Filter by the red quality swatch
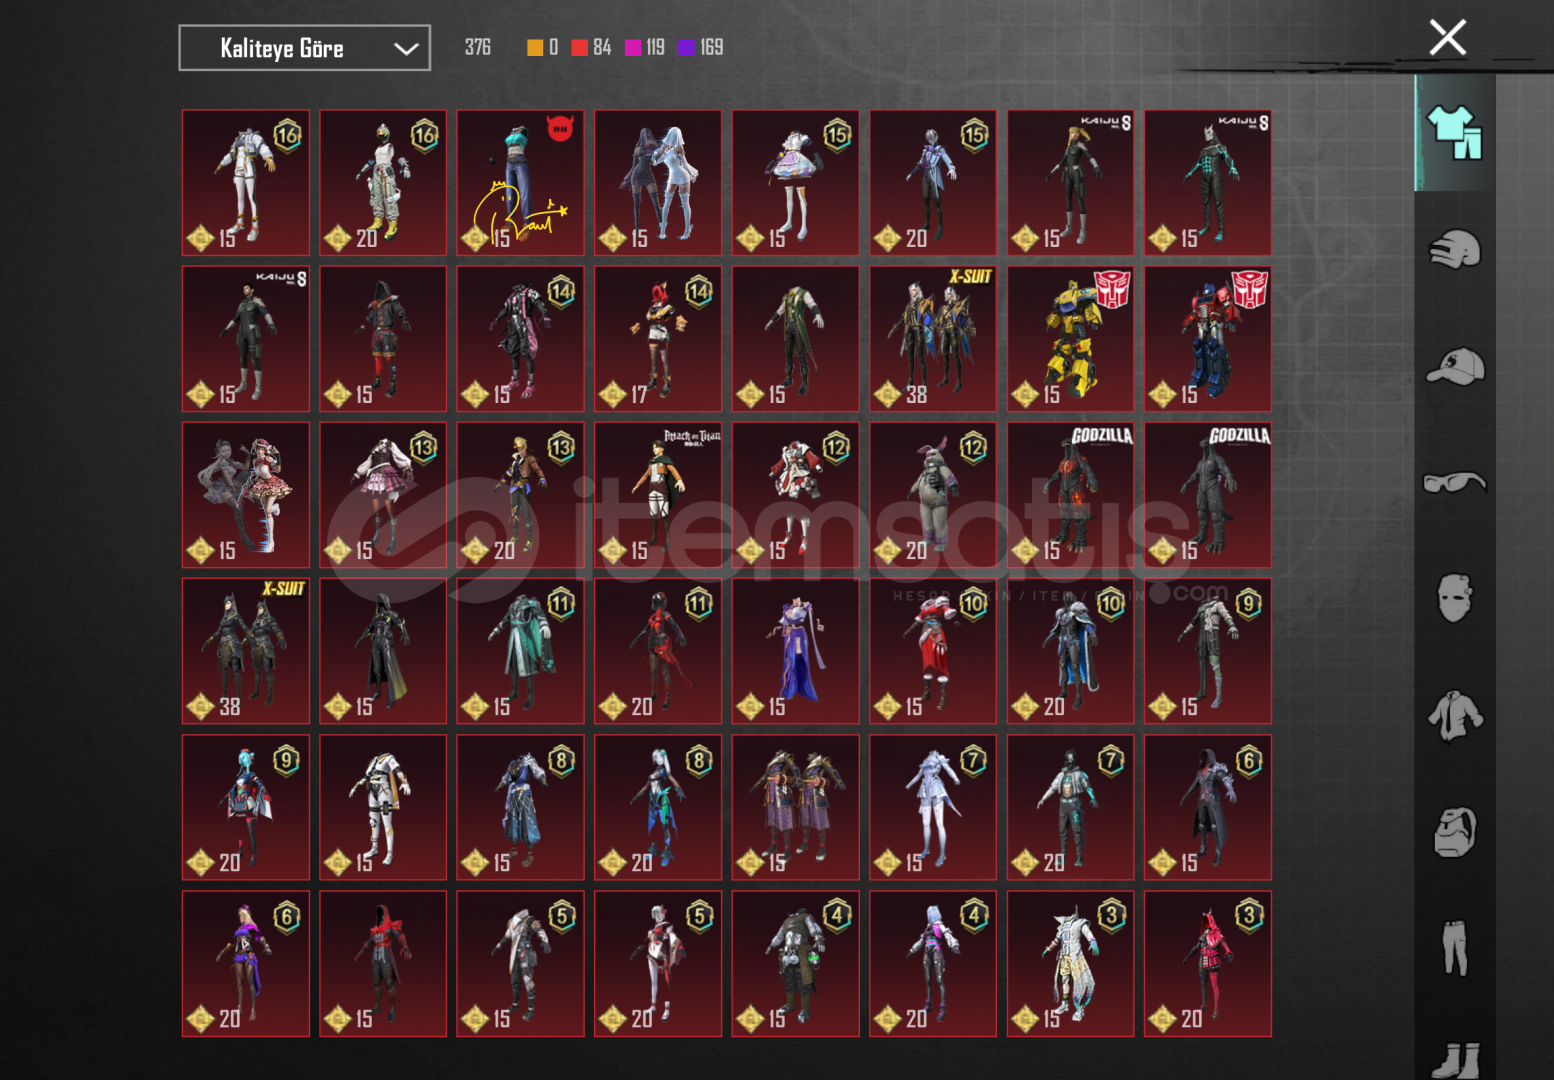 580,47
